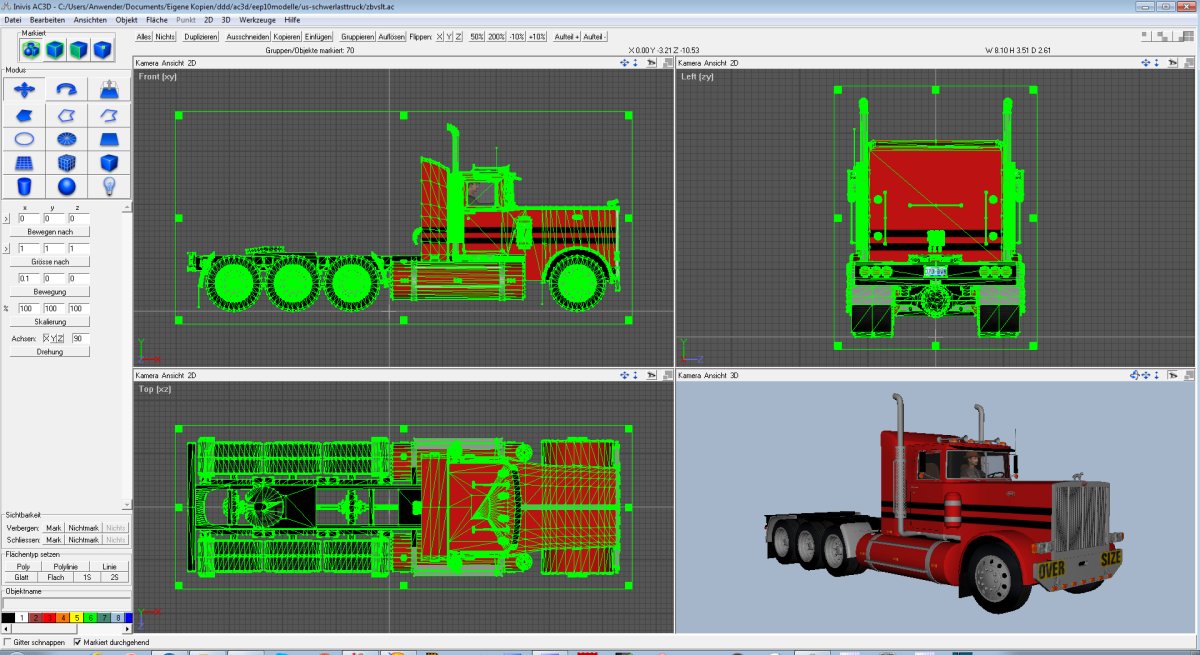The image size is (1200, 655).
Task: Add a light with the bulb icon
Action: [x=109, y=187]
